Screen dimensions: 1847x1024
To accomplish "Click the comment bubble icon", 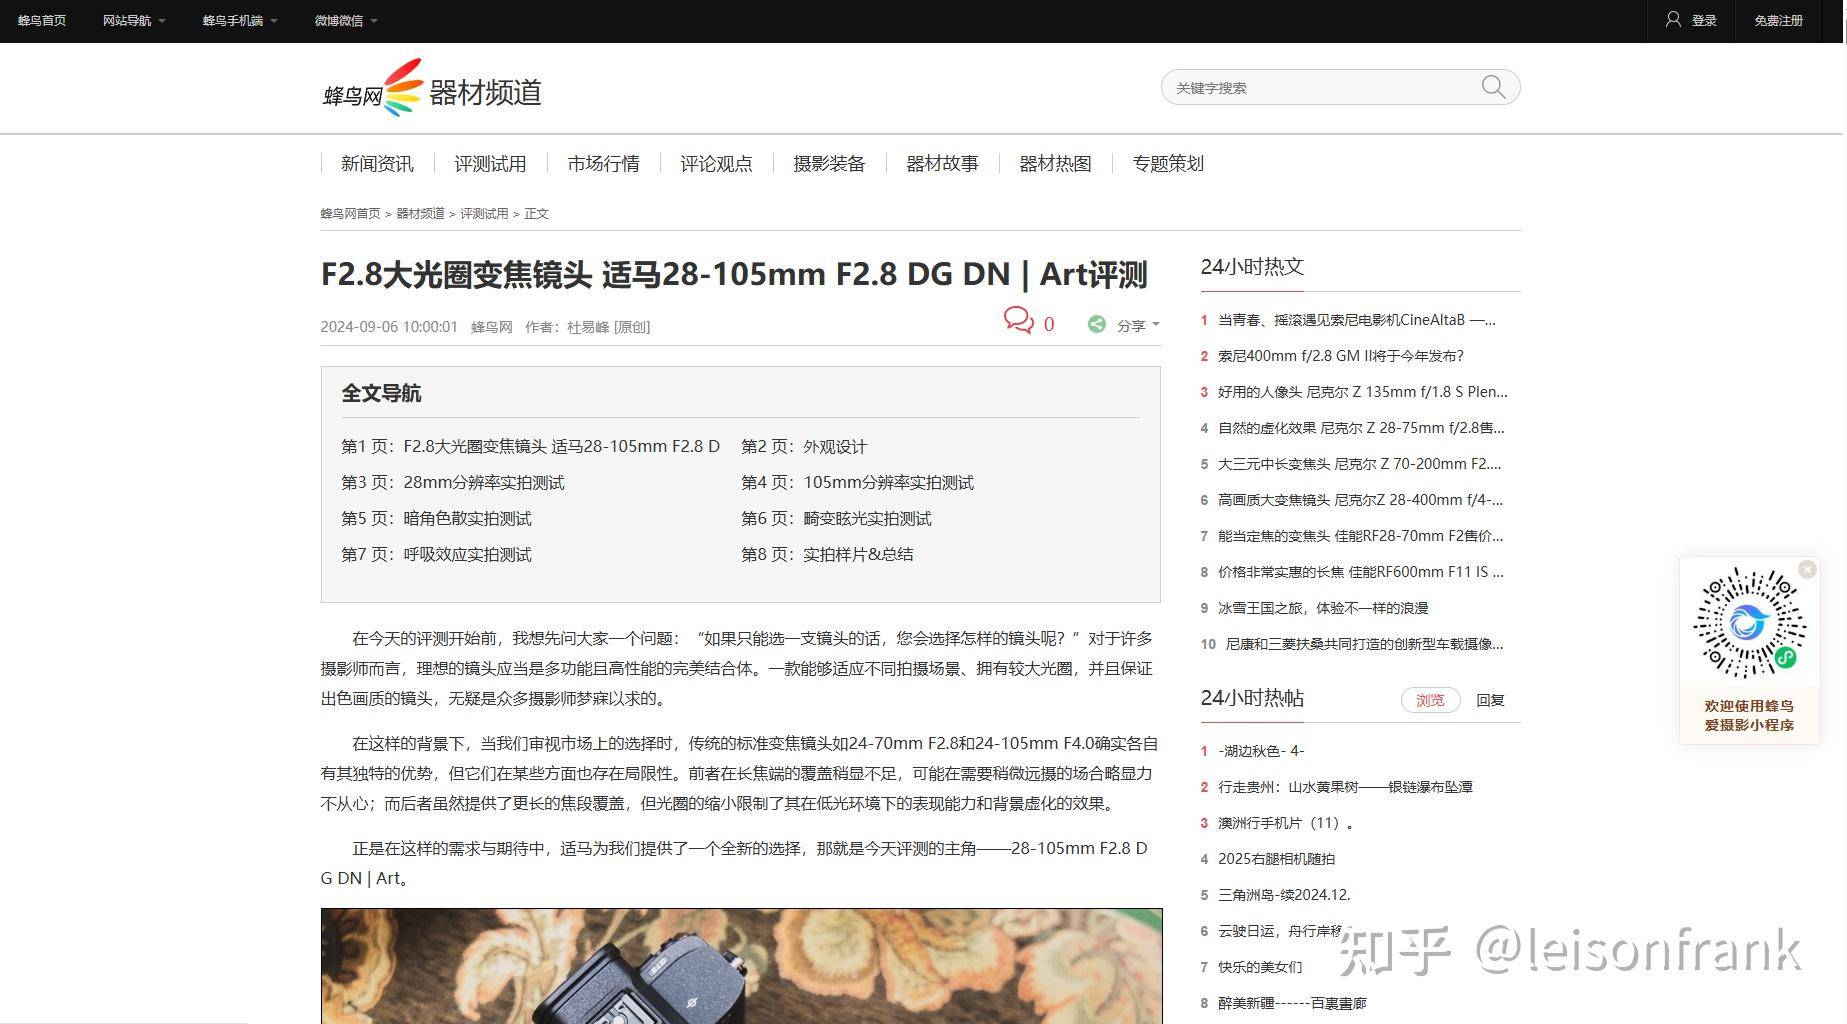I will [1018, 320].
